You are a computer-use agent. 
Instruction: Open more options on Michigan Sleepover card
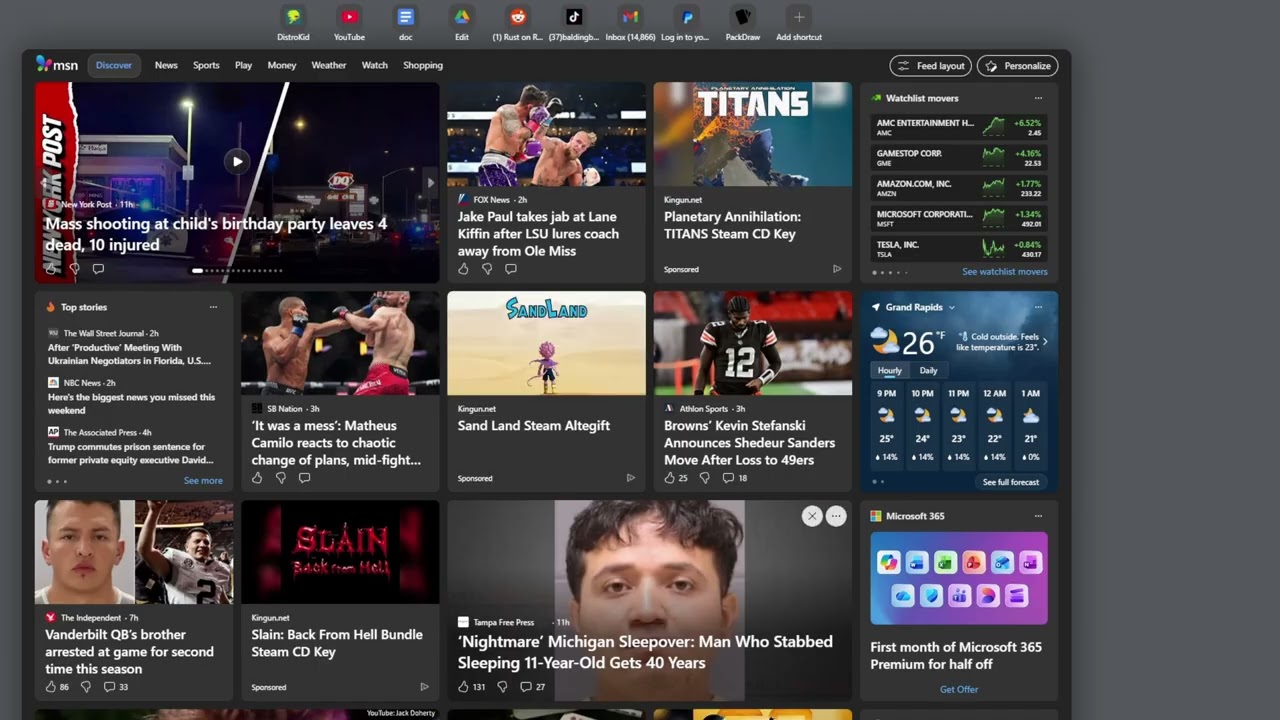[x=836, y=516]
